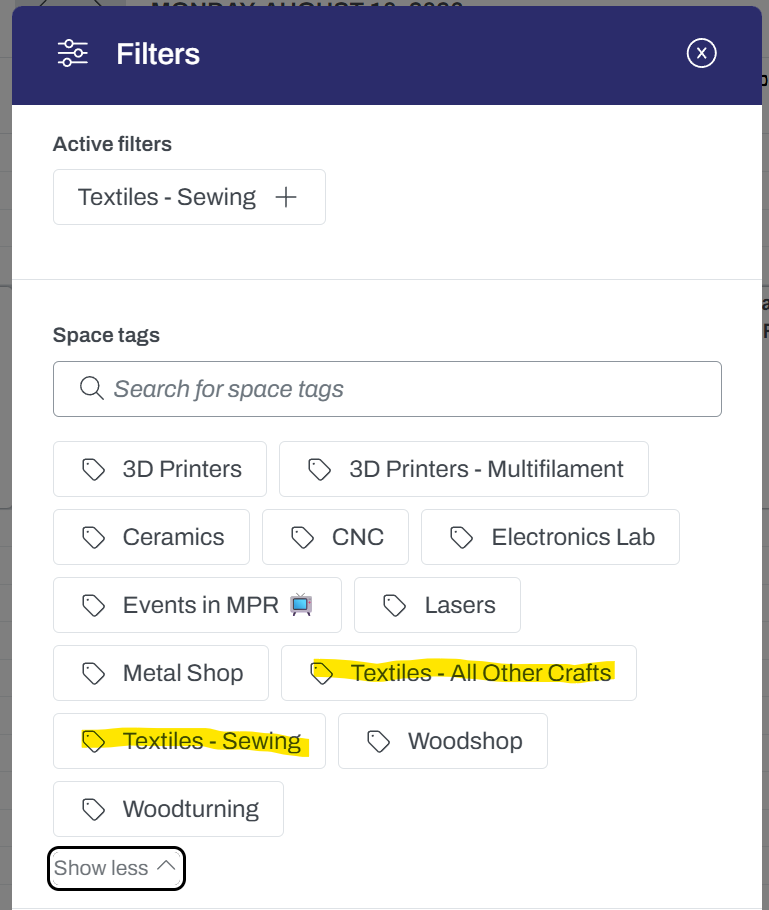Close the Filters panel with X icon
The width and height of the screenshot is (769, 910).
[701, 53]
